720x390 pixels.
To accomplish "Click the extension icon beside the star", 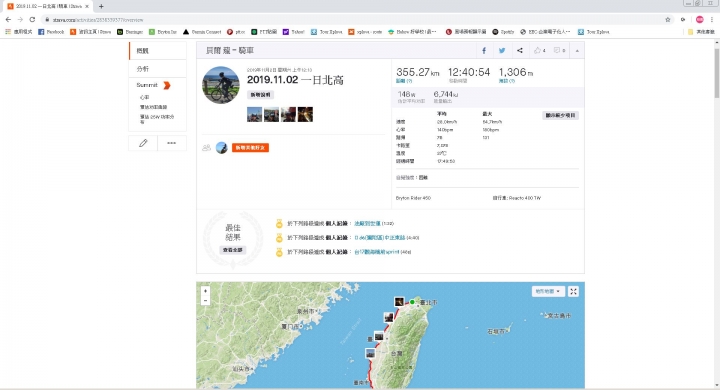I will click(683, 19).
